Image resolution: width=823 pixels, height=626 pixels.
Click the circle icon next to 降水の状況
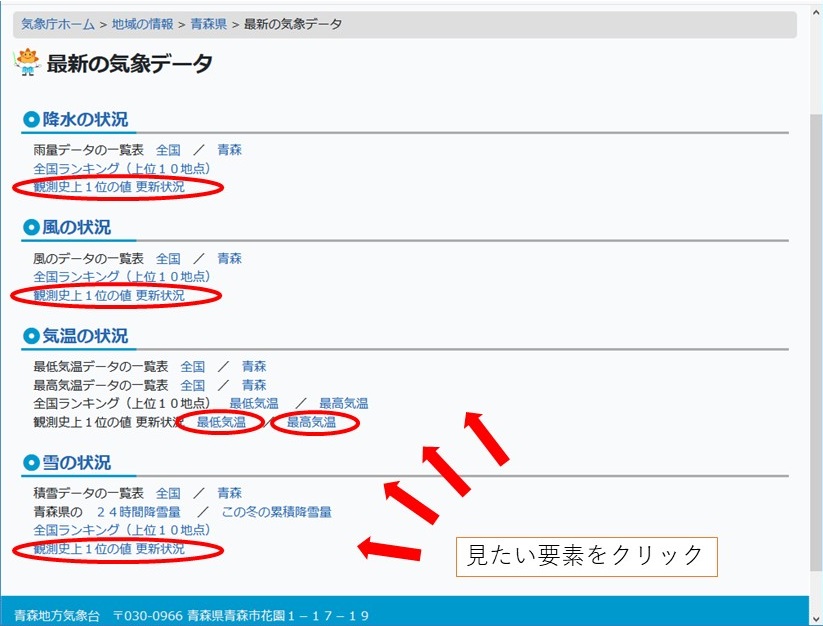(x=31, y=120)
